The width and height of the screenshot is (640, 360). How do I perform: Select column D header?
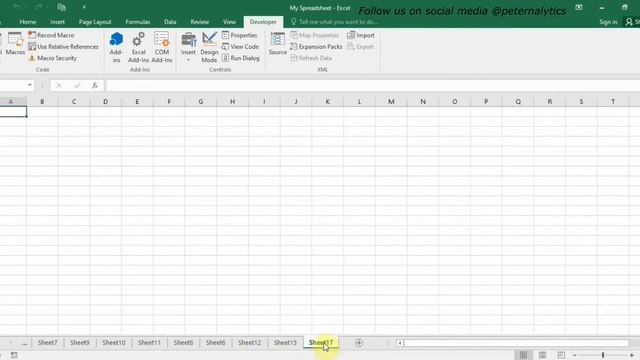click(105, 102)
